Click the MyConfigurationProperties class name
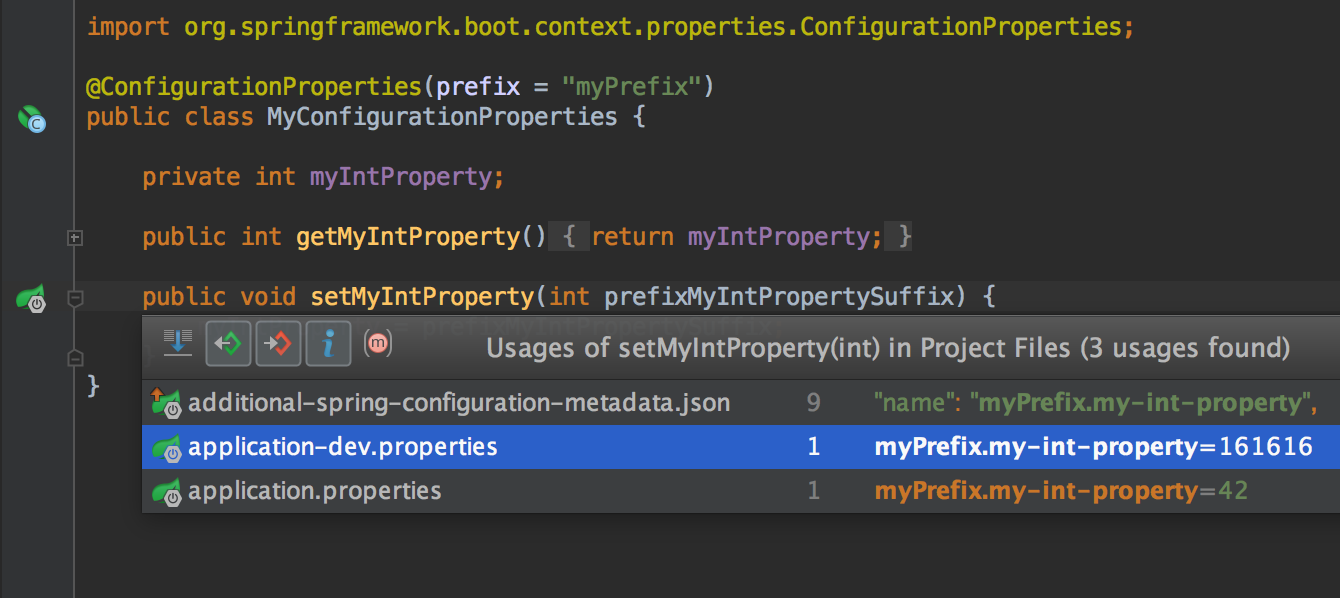 coord(442,117)
